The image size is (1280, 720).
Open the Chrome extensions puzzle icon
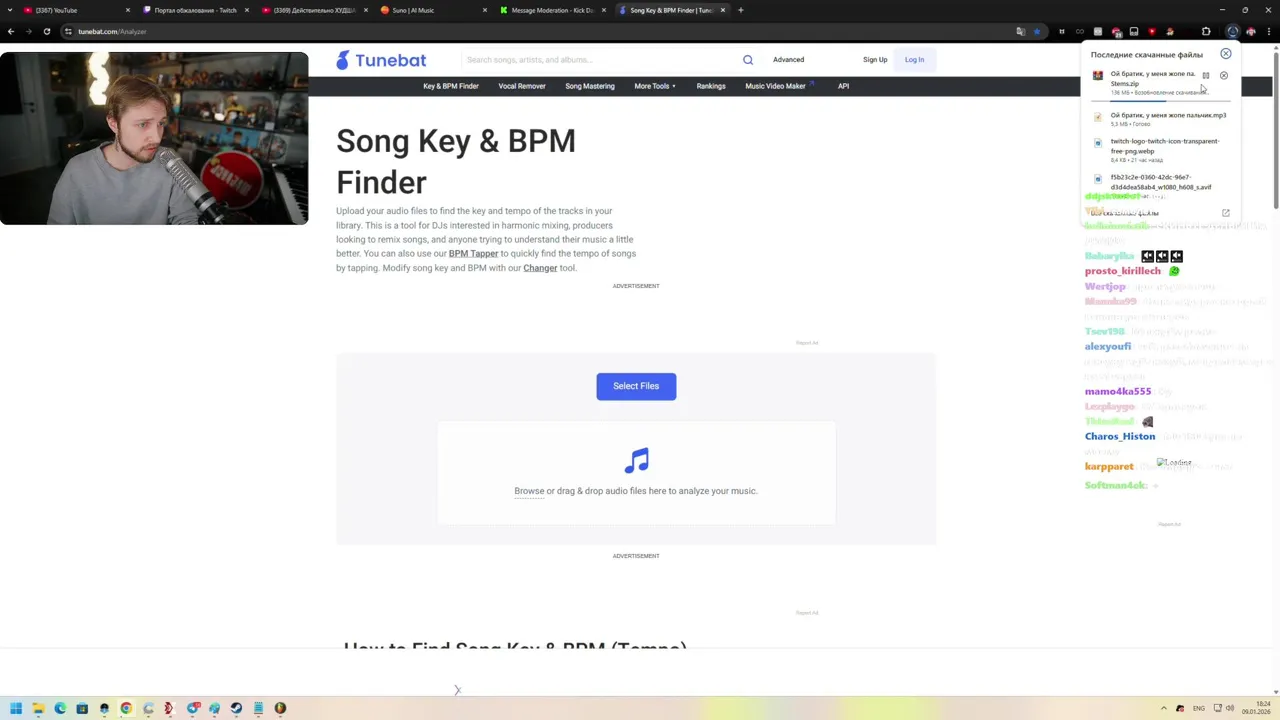pyautogui.click(x=1205, y=31)
